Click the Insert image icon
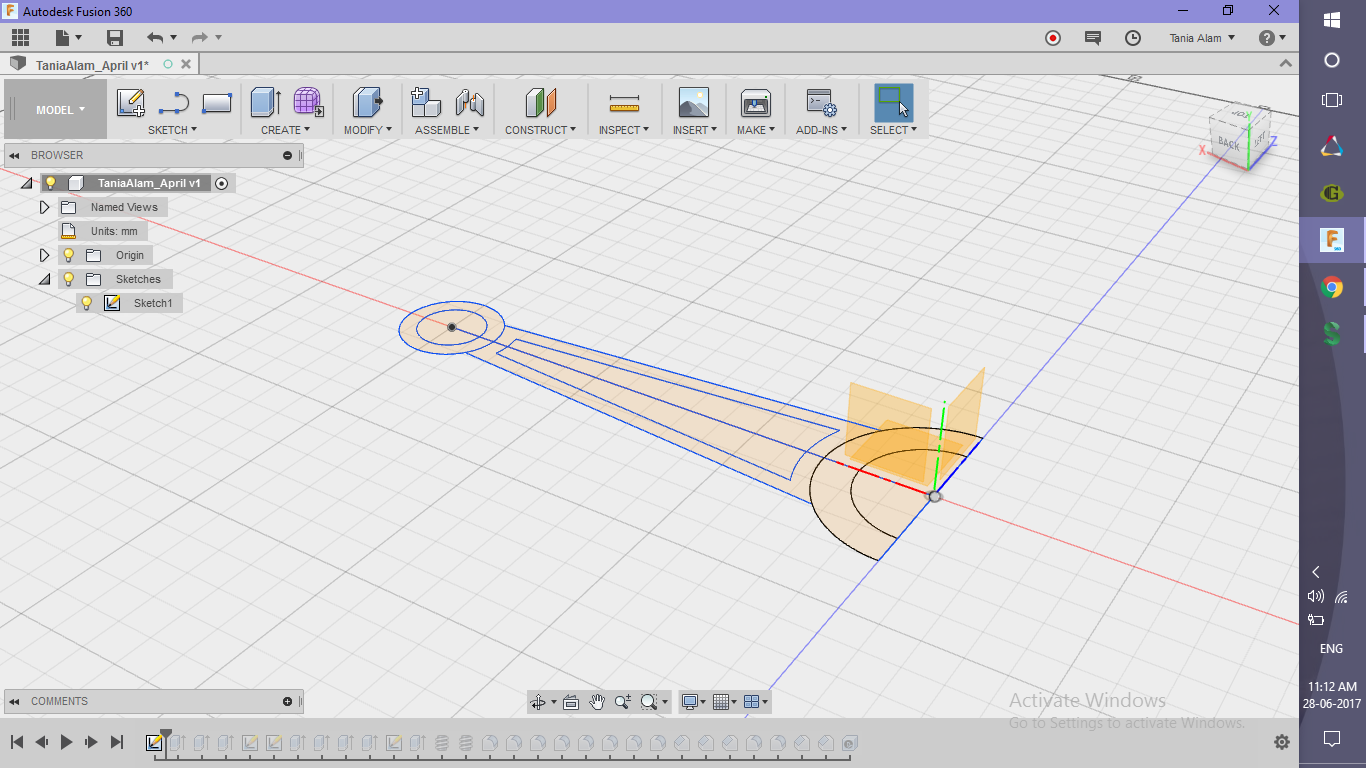 [693, 102]
